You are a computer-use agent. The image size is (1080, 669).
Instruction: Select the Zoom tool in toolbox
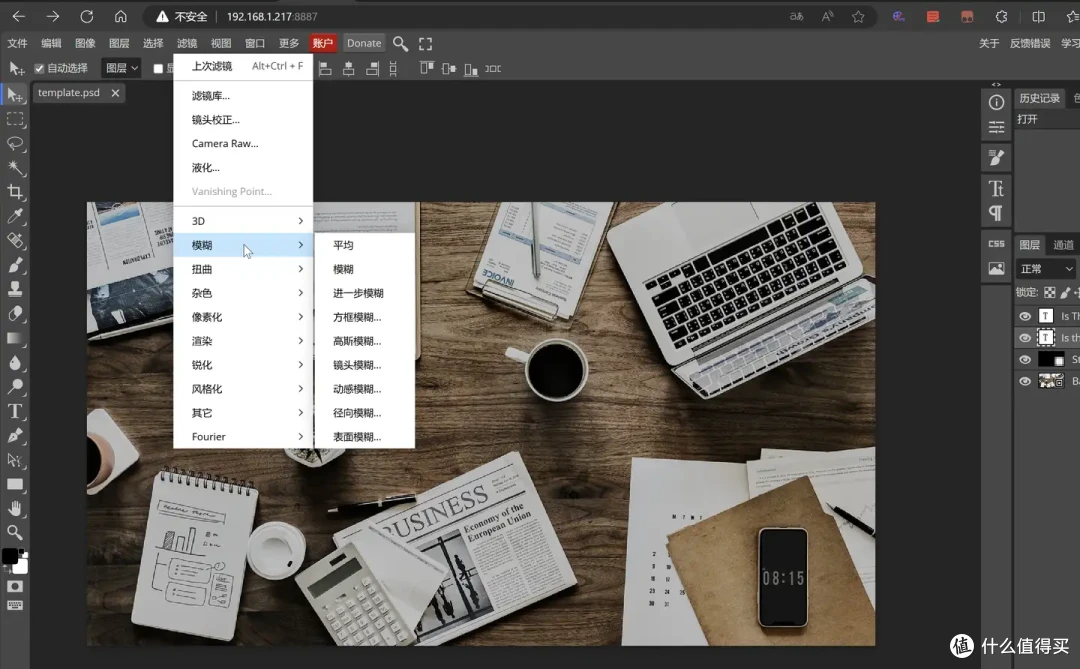[x=15, y=533]
